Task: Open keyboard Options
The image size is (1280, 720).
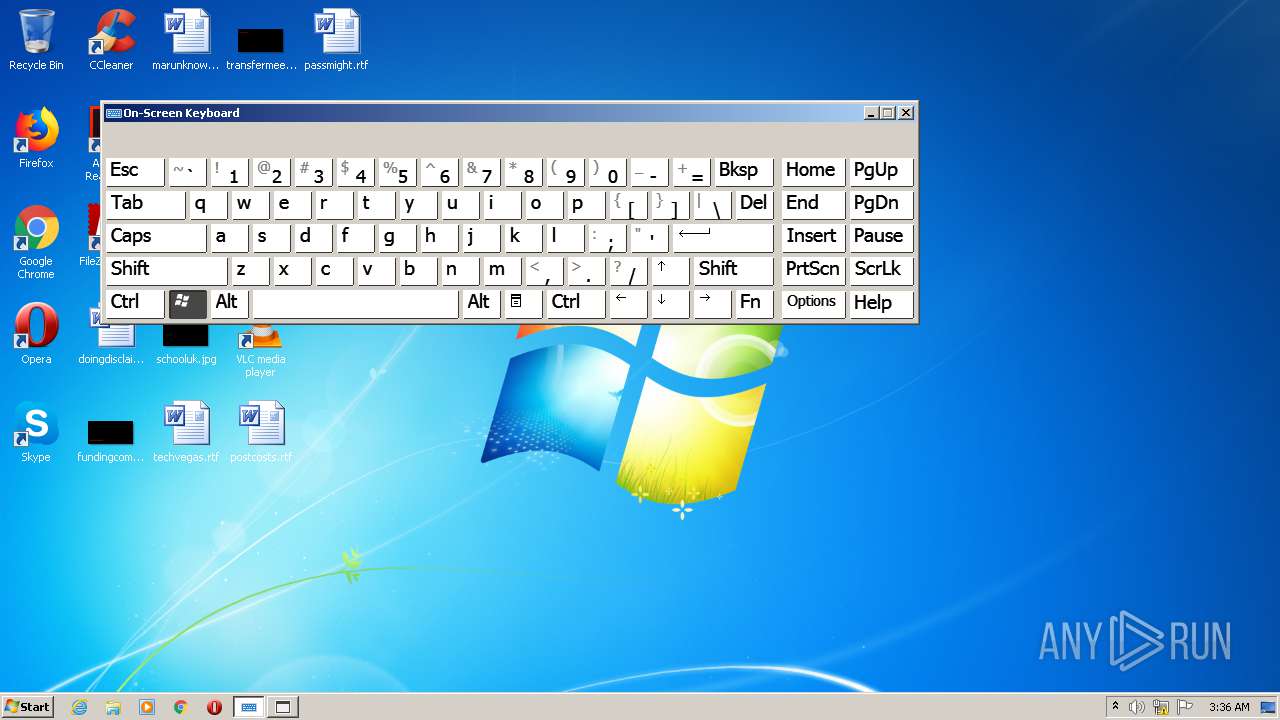Action: pos(813,303)
